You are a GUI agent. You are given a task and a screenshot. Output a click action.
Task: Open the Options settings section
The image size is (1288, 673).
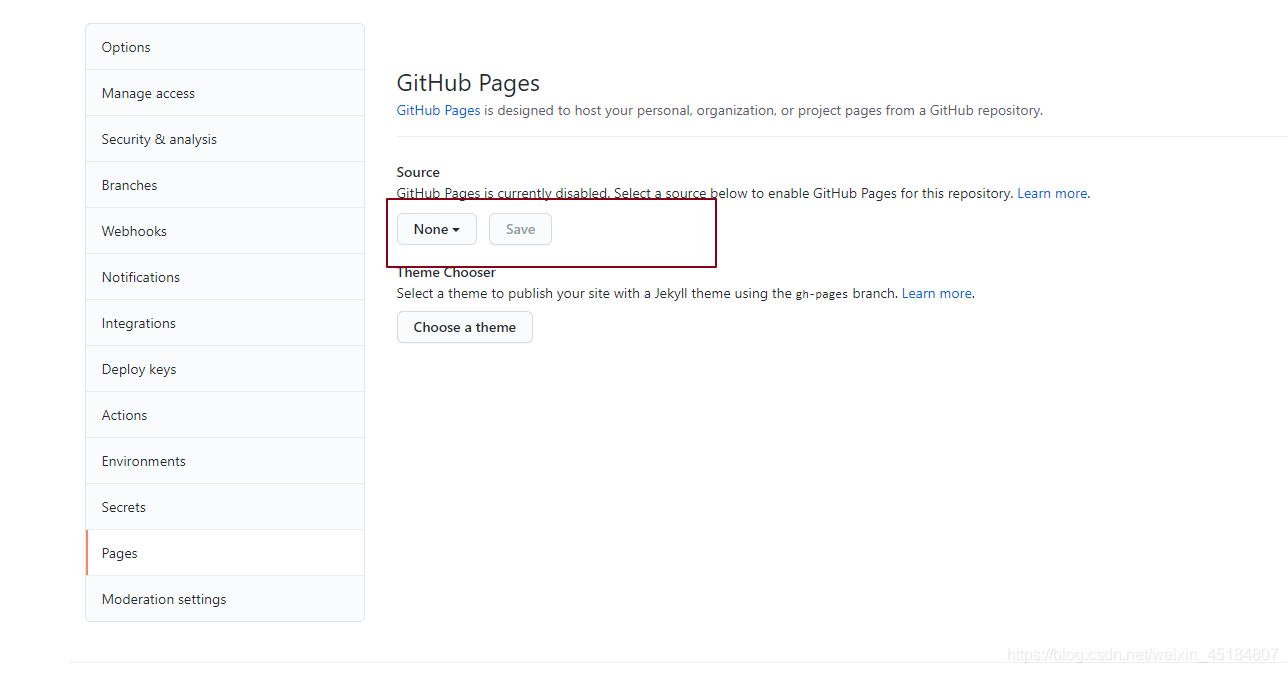pyautogui.click(x=225, y=47)
